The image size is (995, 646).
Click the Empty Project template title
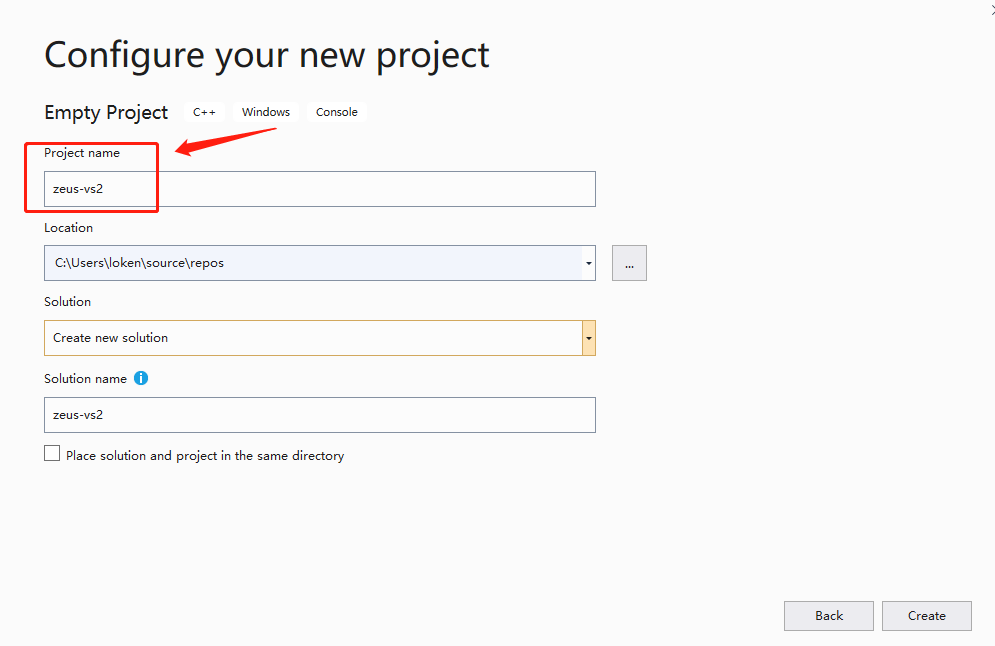click(106, 112)
